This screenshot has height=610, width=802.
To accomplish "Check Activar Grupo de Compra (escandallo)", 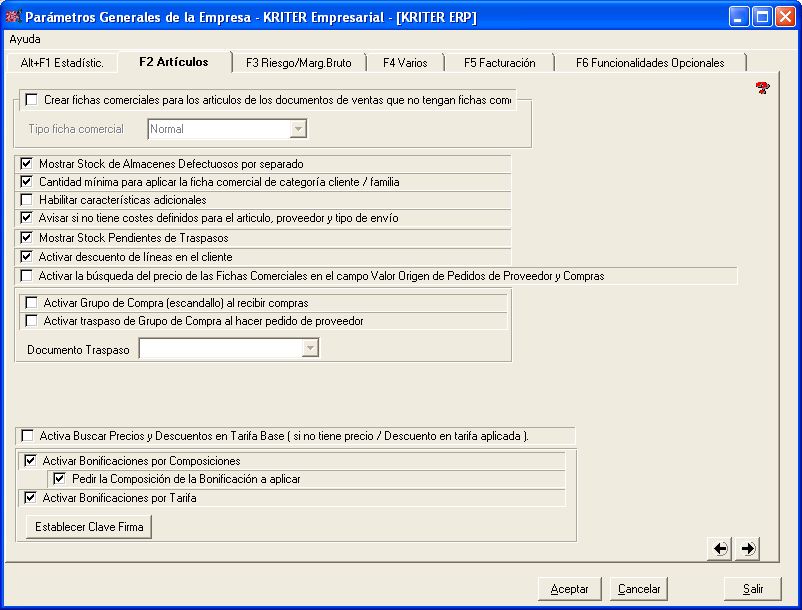I will coord(32,303).
